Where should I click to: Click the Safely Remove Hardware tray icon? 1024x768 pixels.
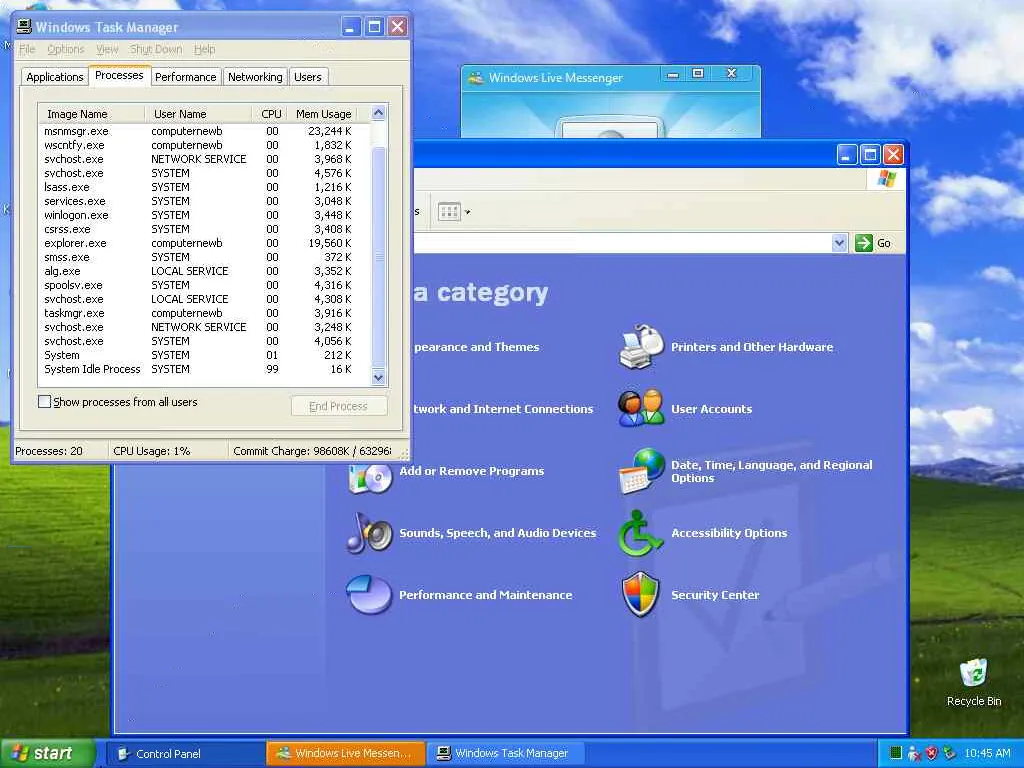950,753
